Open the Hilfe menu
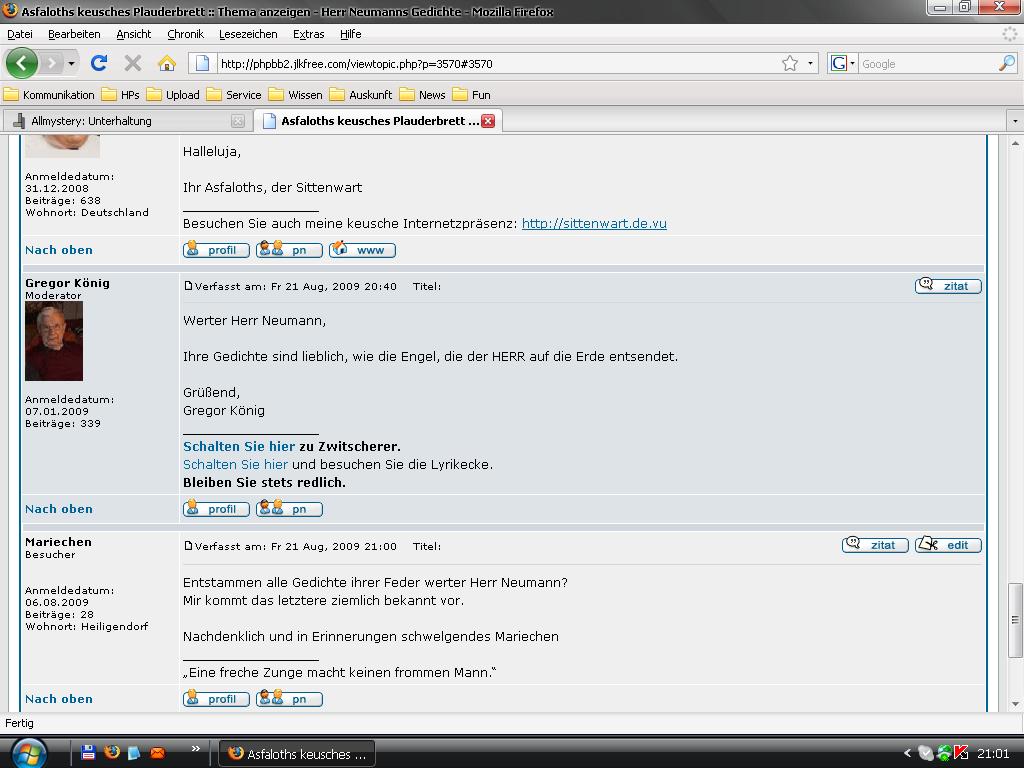1024x768 pixels. pyautogui.click(x=351, y=34)
